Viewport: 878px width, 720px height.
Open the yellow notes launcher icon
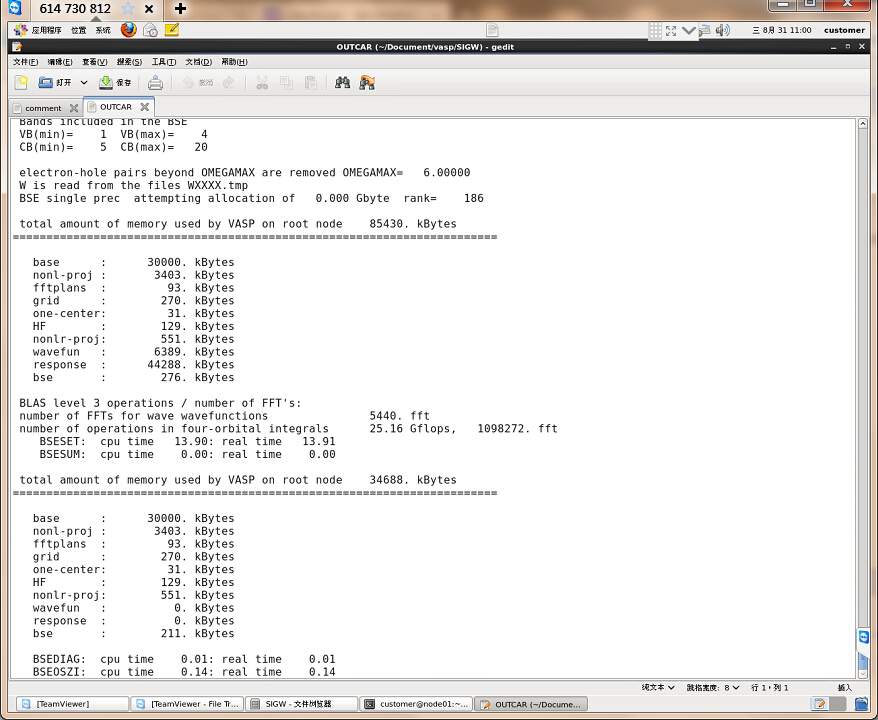[x=172, y=30]
